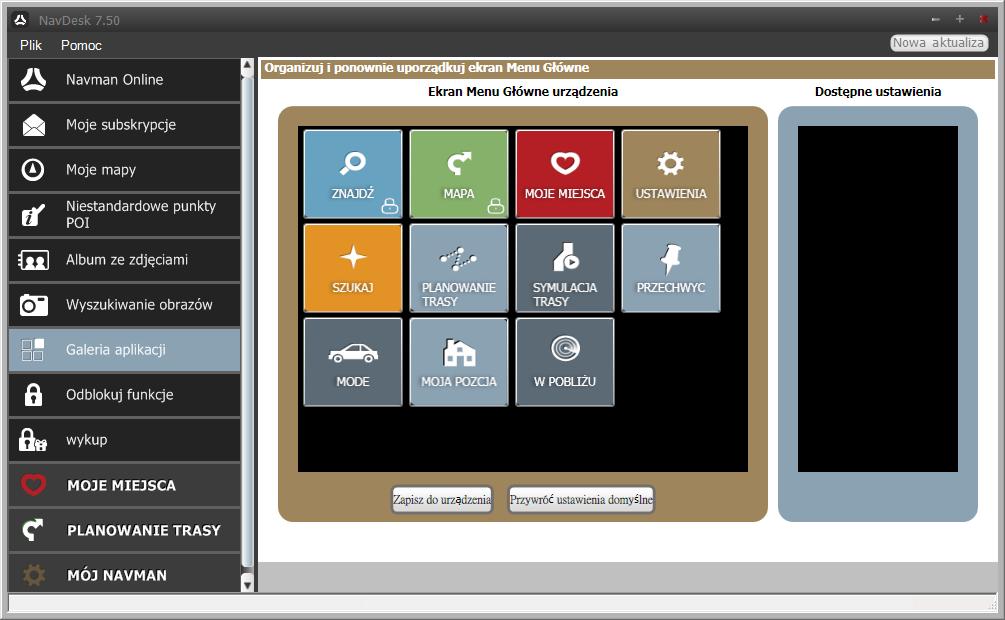1005x620 pixels.
Task: Select the PLANOWANIE TRASY tile in the grid
Action: (459, 268)
